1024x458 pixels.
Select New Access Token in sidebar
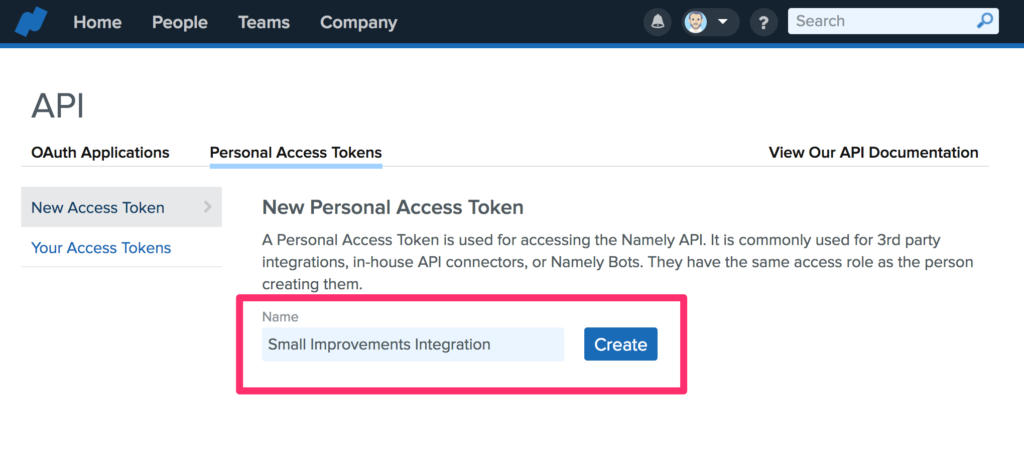click(98, 208)
